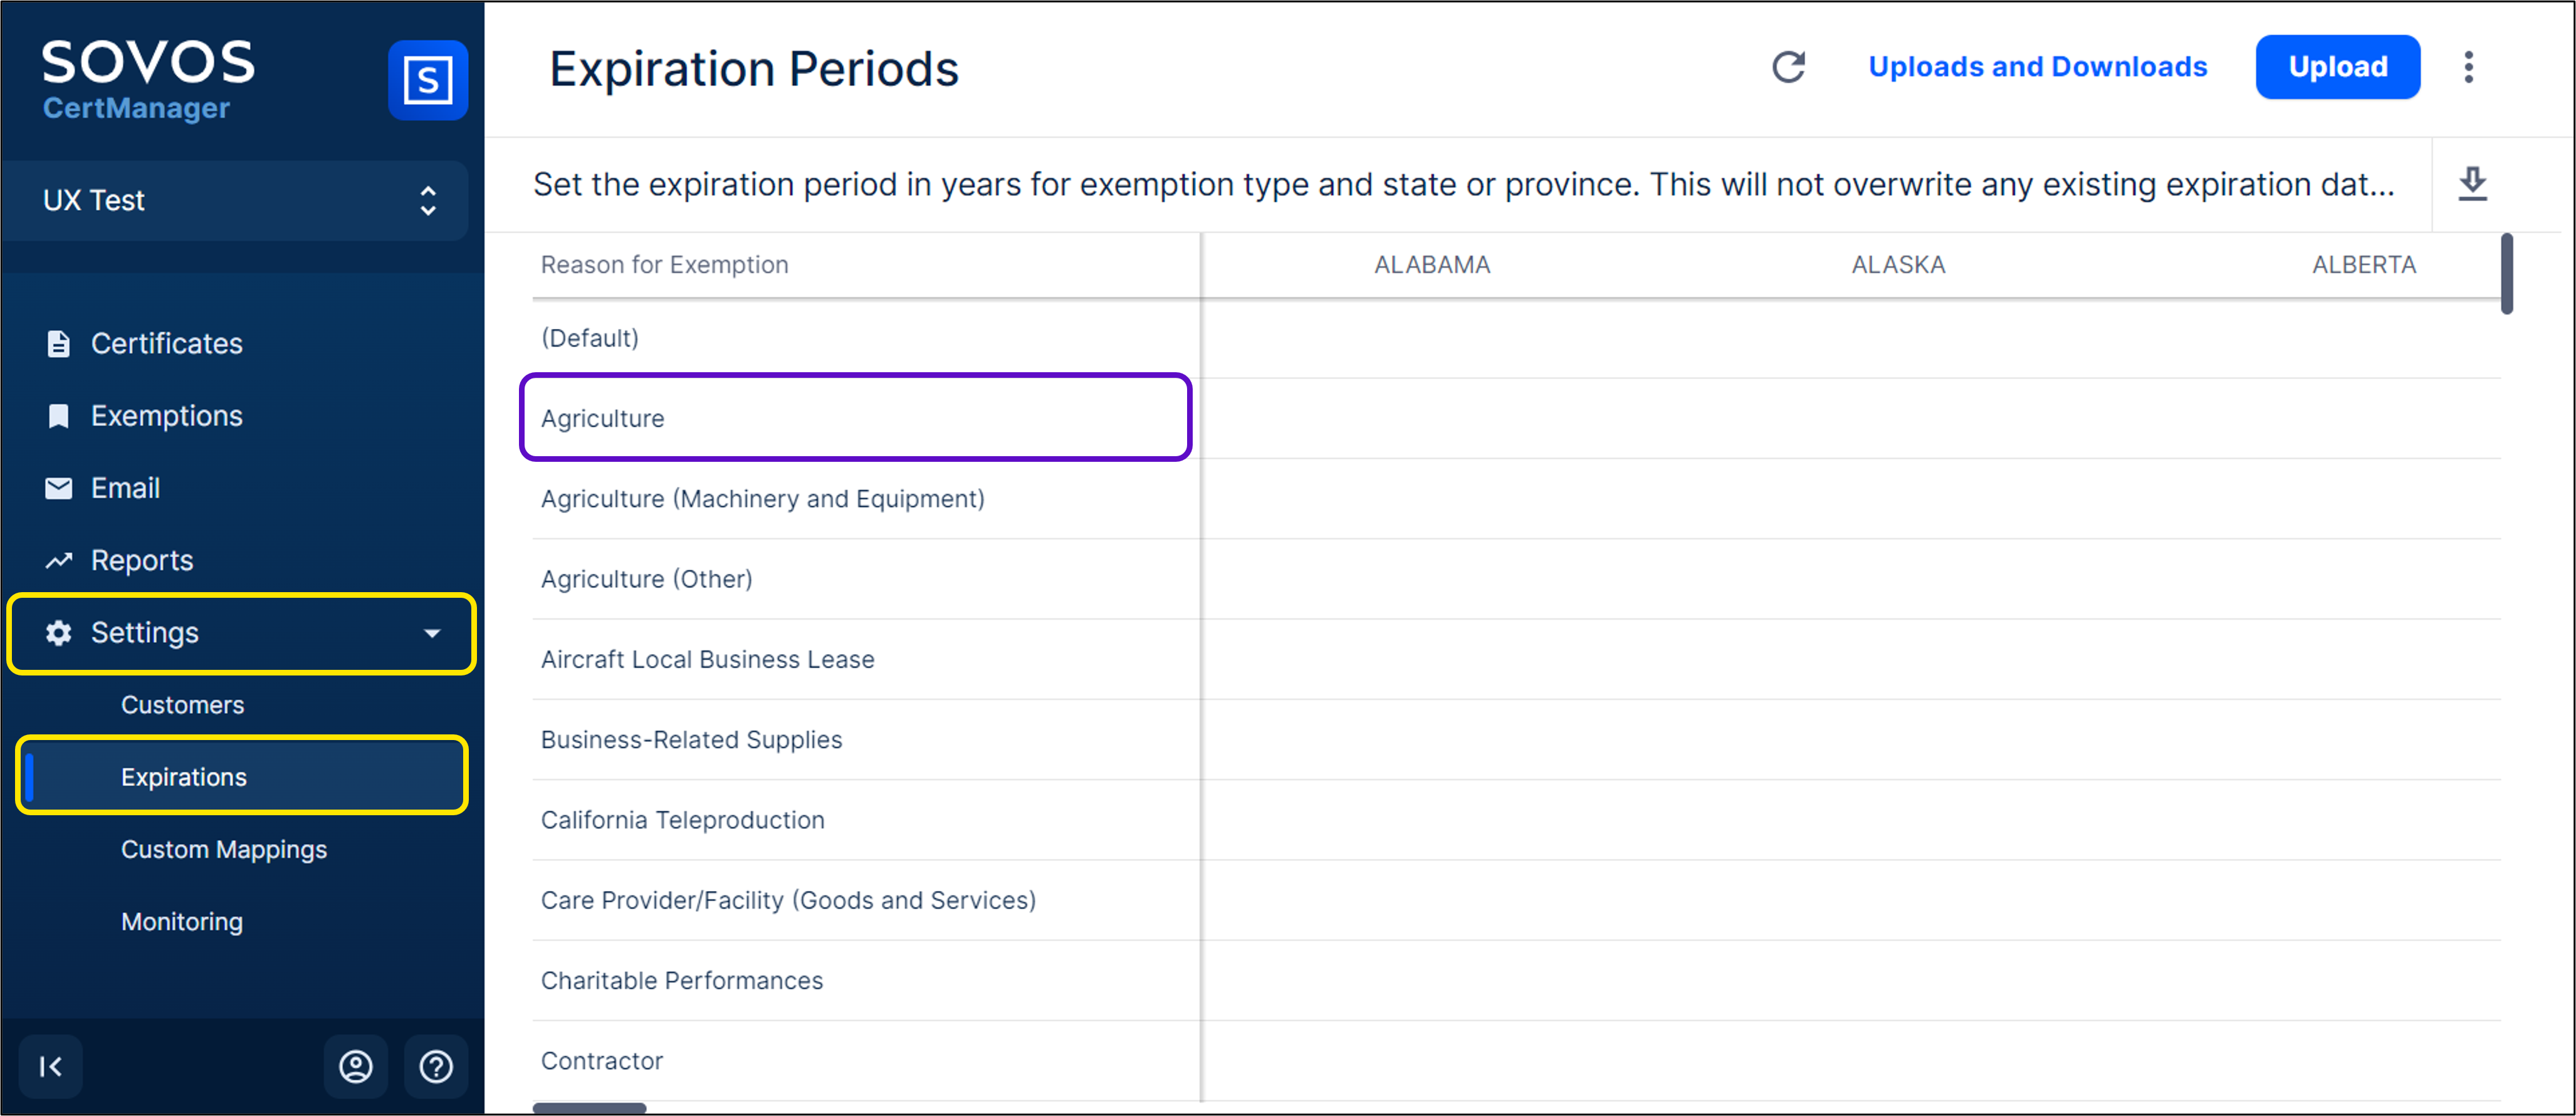Click the blue Upload button
The width and height of the screenshot is (2576, 1116).
[x=2337, y=67]
